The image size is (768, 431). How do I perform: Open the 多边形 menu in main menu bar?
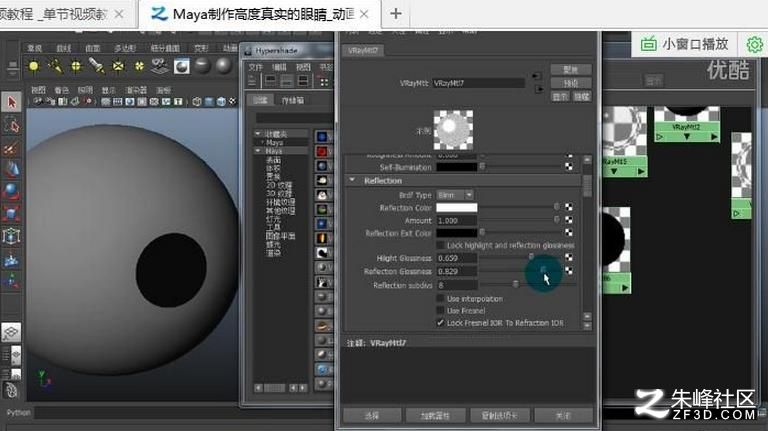[x=124, y=48]
